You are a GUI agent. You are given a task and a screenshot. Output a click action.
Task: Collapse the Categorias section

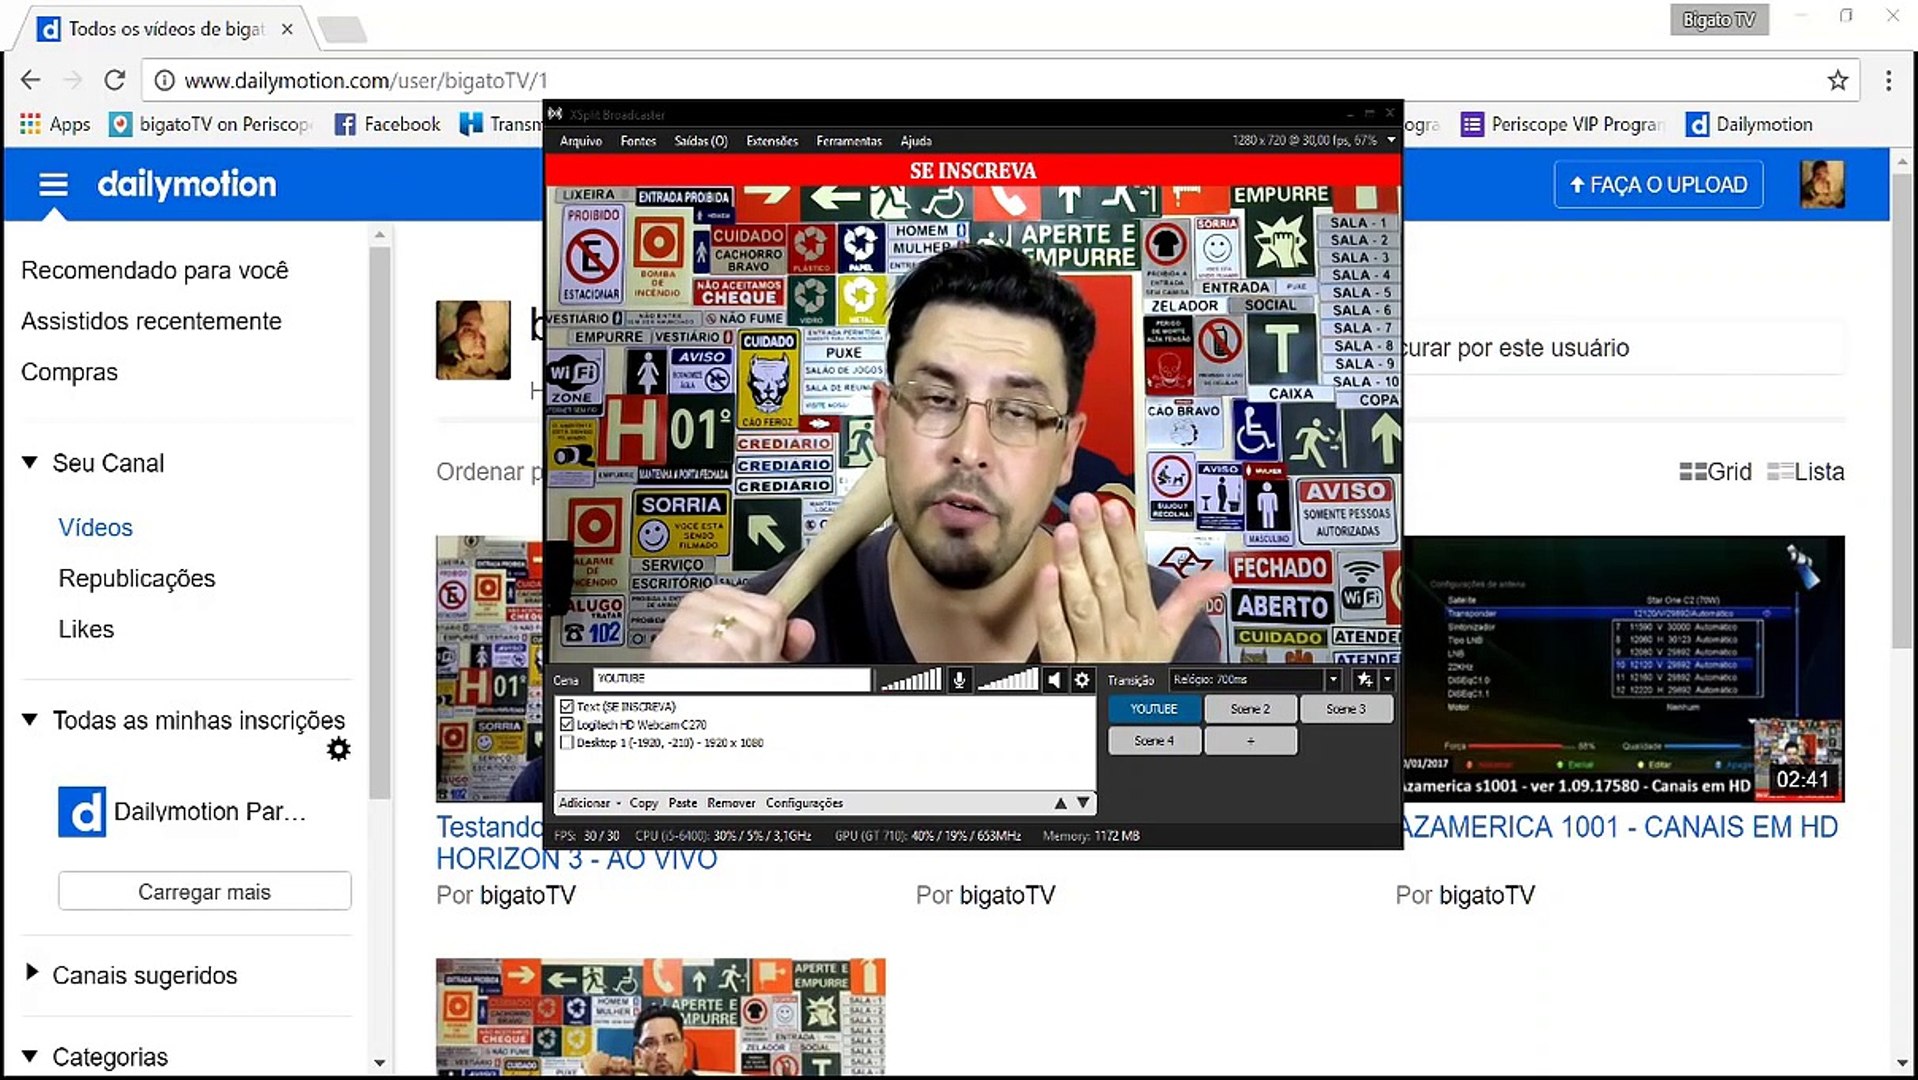click(30, 1055)
